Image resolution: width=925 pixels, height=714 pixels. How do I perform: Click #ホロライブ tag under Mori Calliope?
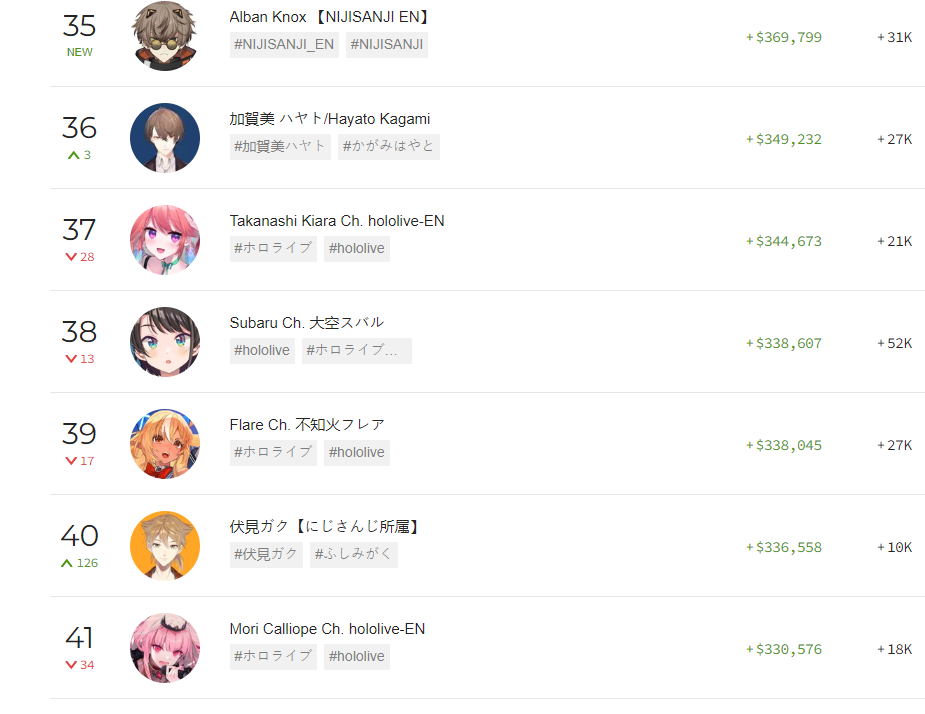[273, 657]
